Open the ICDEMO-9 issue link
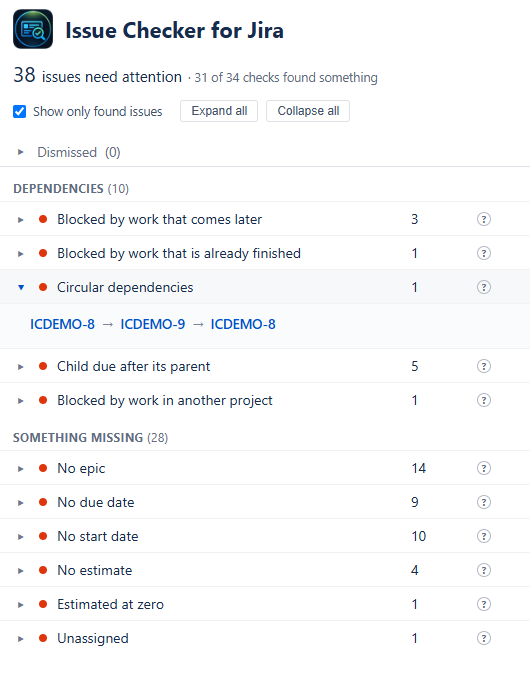530x676 pixels. coord(153,324)
